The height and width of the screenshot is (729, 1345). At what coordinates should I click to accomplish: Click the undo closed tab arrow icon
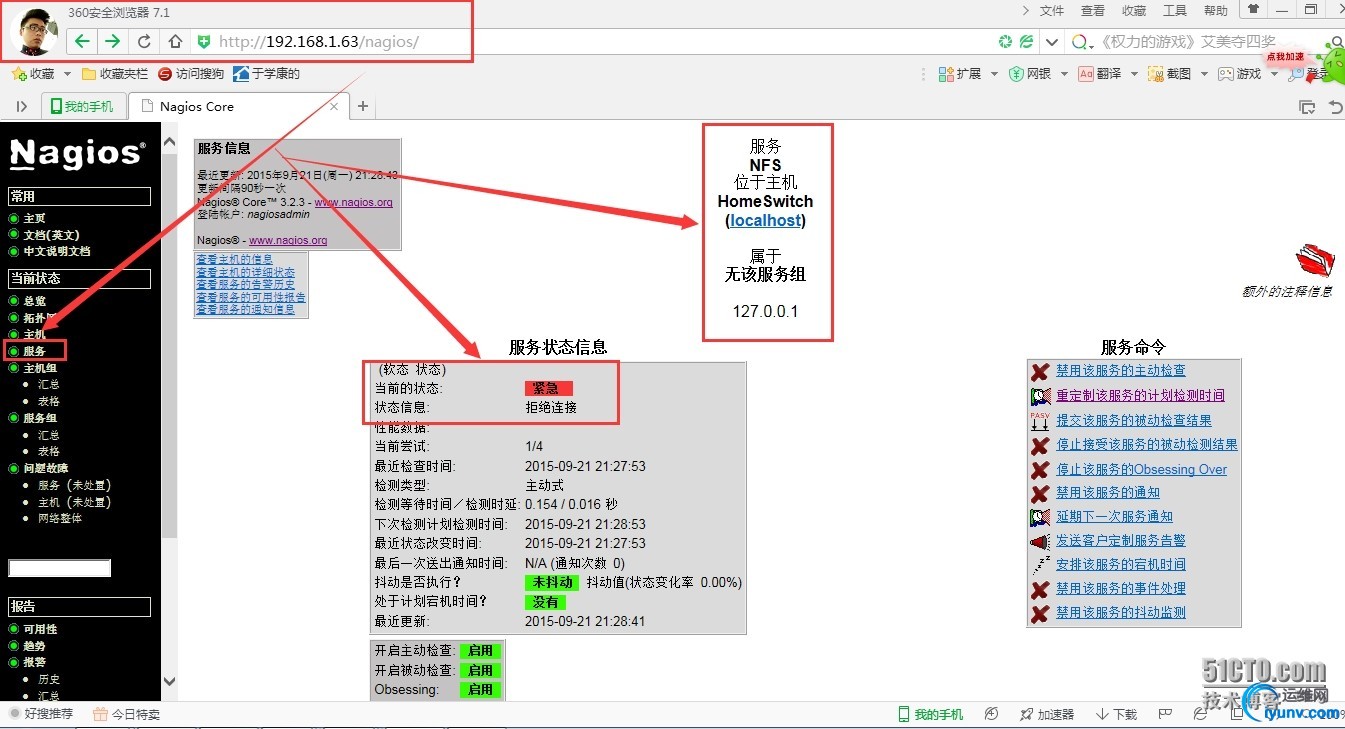(x=1335, y=107)
